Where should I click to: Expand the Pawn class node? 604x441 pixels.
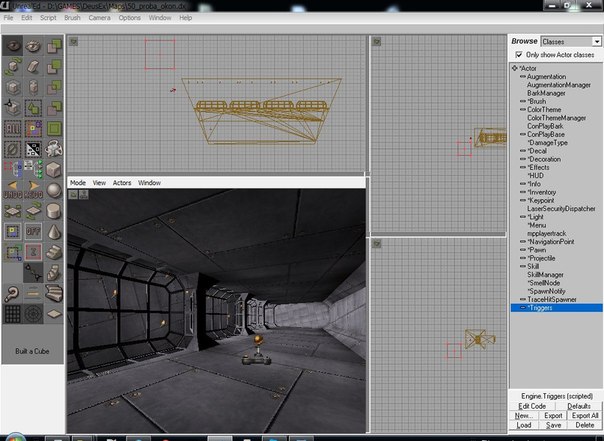tap(523, 250)
